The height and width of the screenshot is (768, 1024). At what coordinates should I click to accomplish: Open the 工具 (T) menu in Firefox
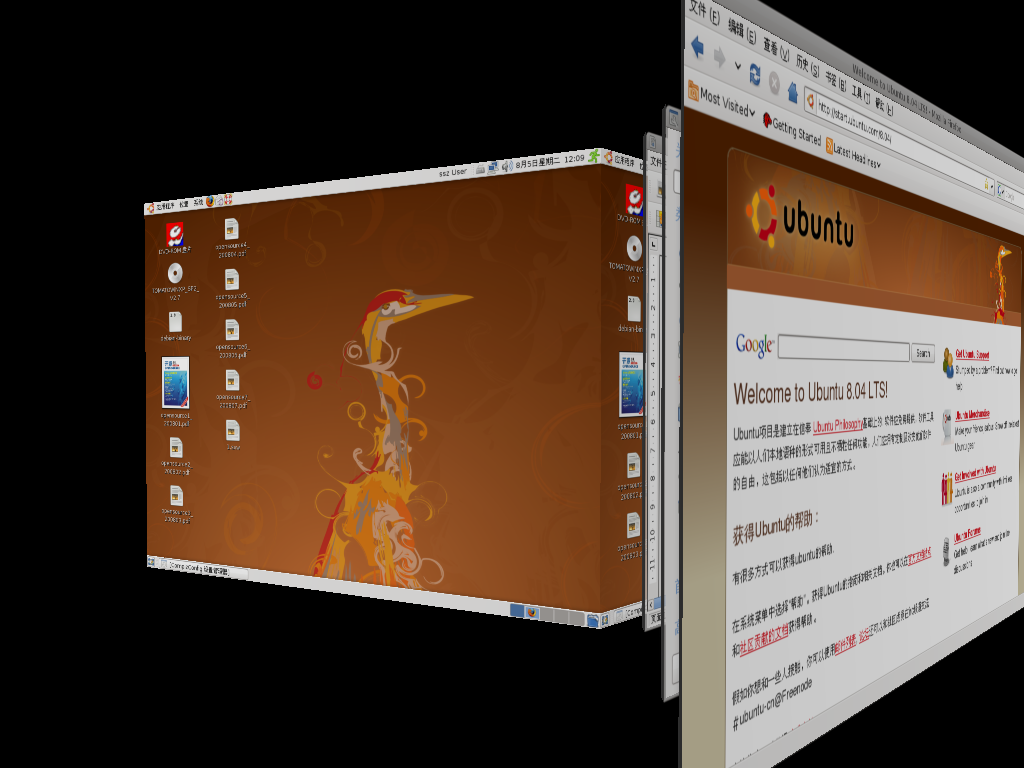point(860,93)
